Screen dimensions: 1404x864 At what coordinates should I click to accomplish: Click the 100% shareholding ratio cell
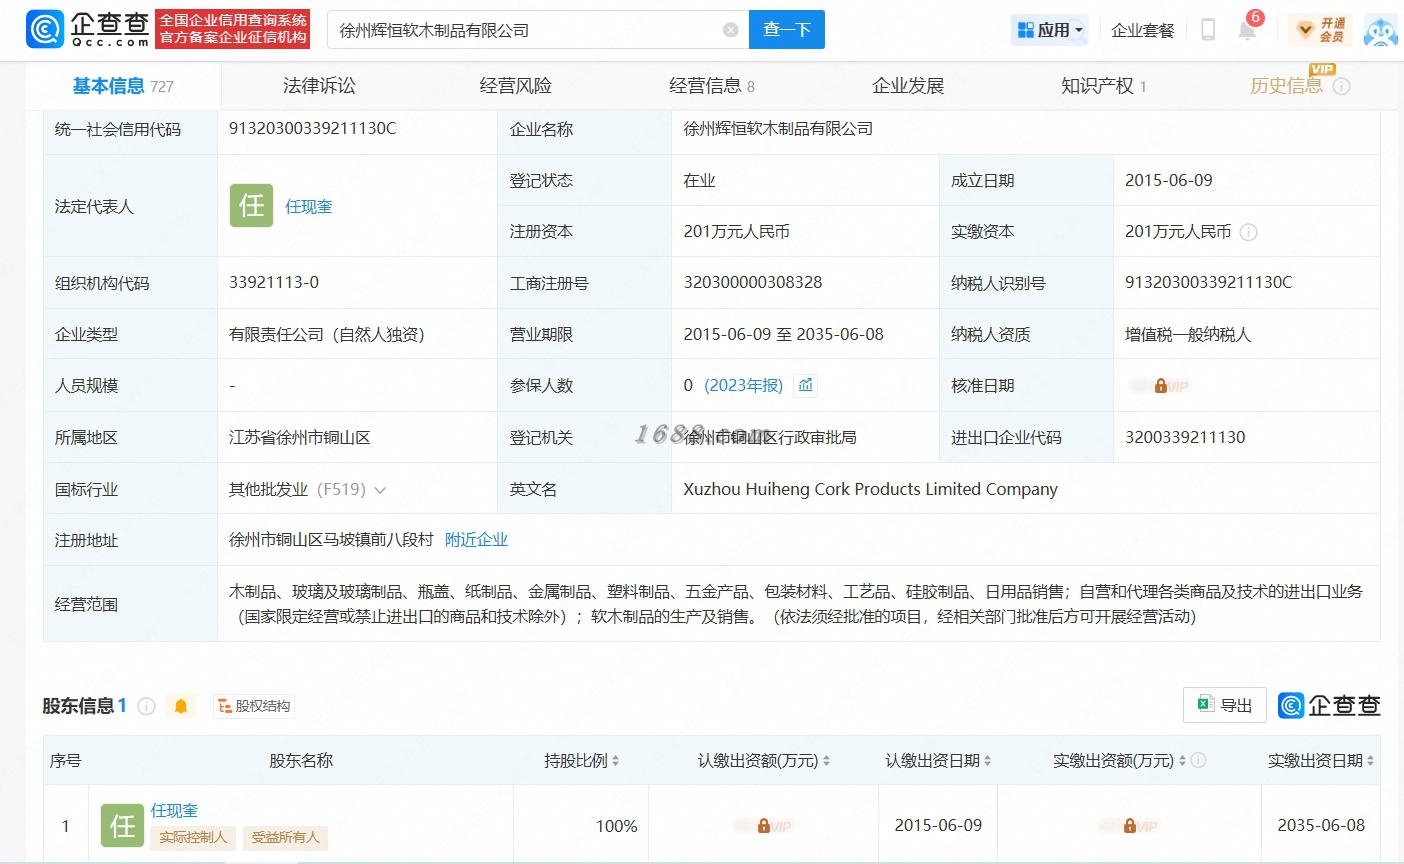pos(616,826)
